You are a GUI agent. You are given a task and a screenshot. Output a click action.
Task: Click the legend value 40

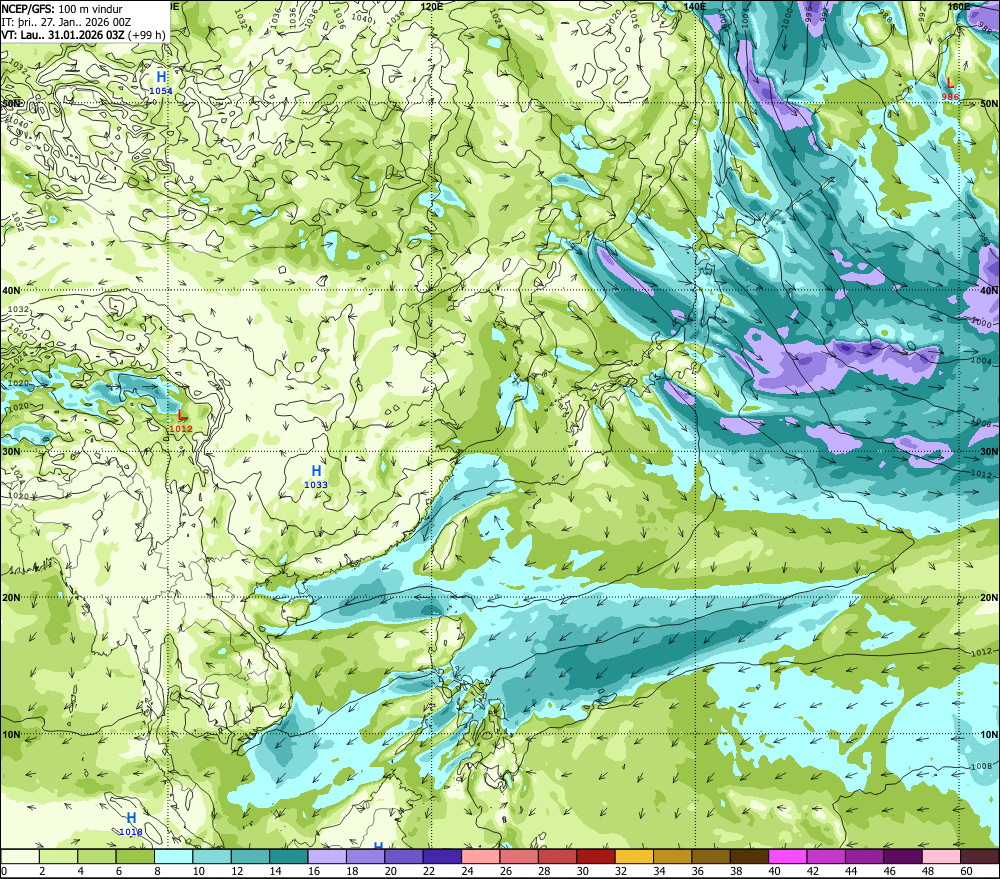(774, 871)
